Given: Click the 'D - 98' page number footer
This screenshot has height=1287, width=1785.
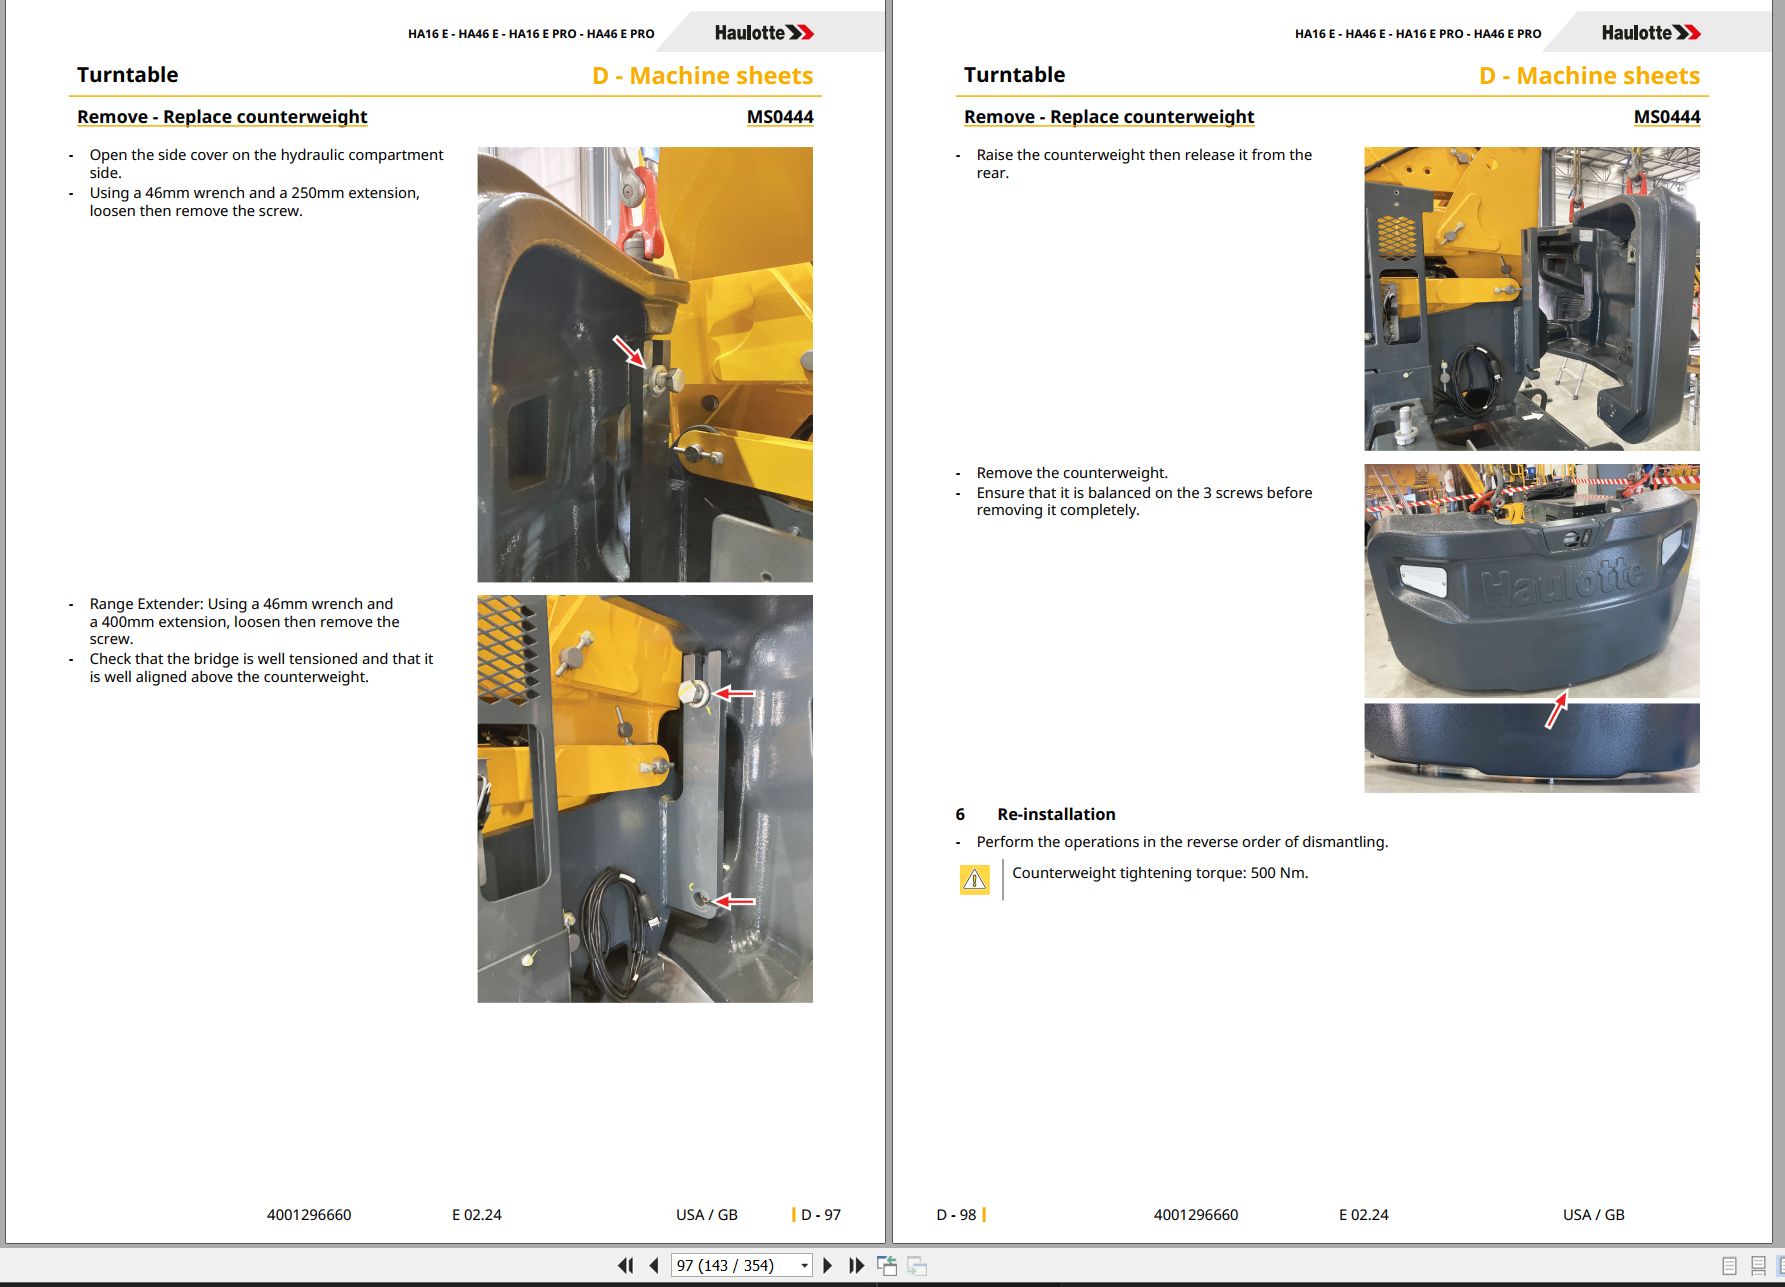Looking at the screenshot, I should coord(956,1215).
